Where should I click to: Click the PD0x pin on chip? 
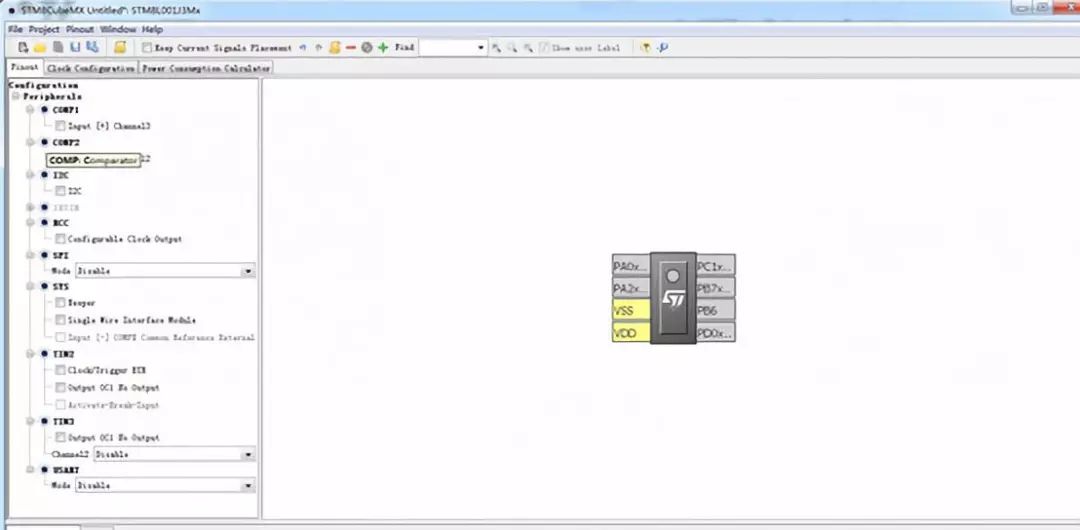pyautogui.click(x=716, y=333)
